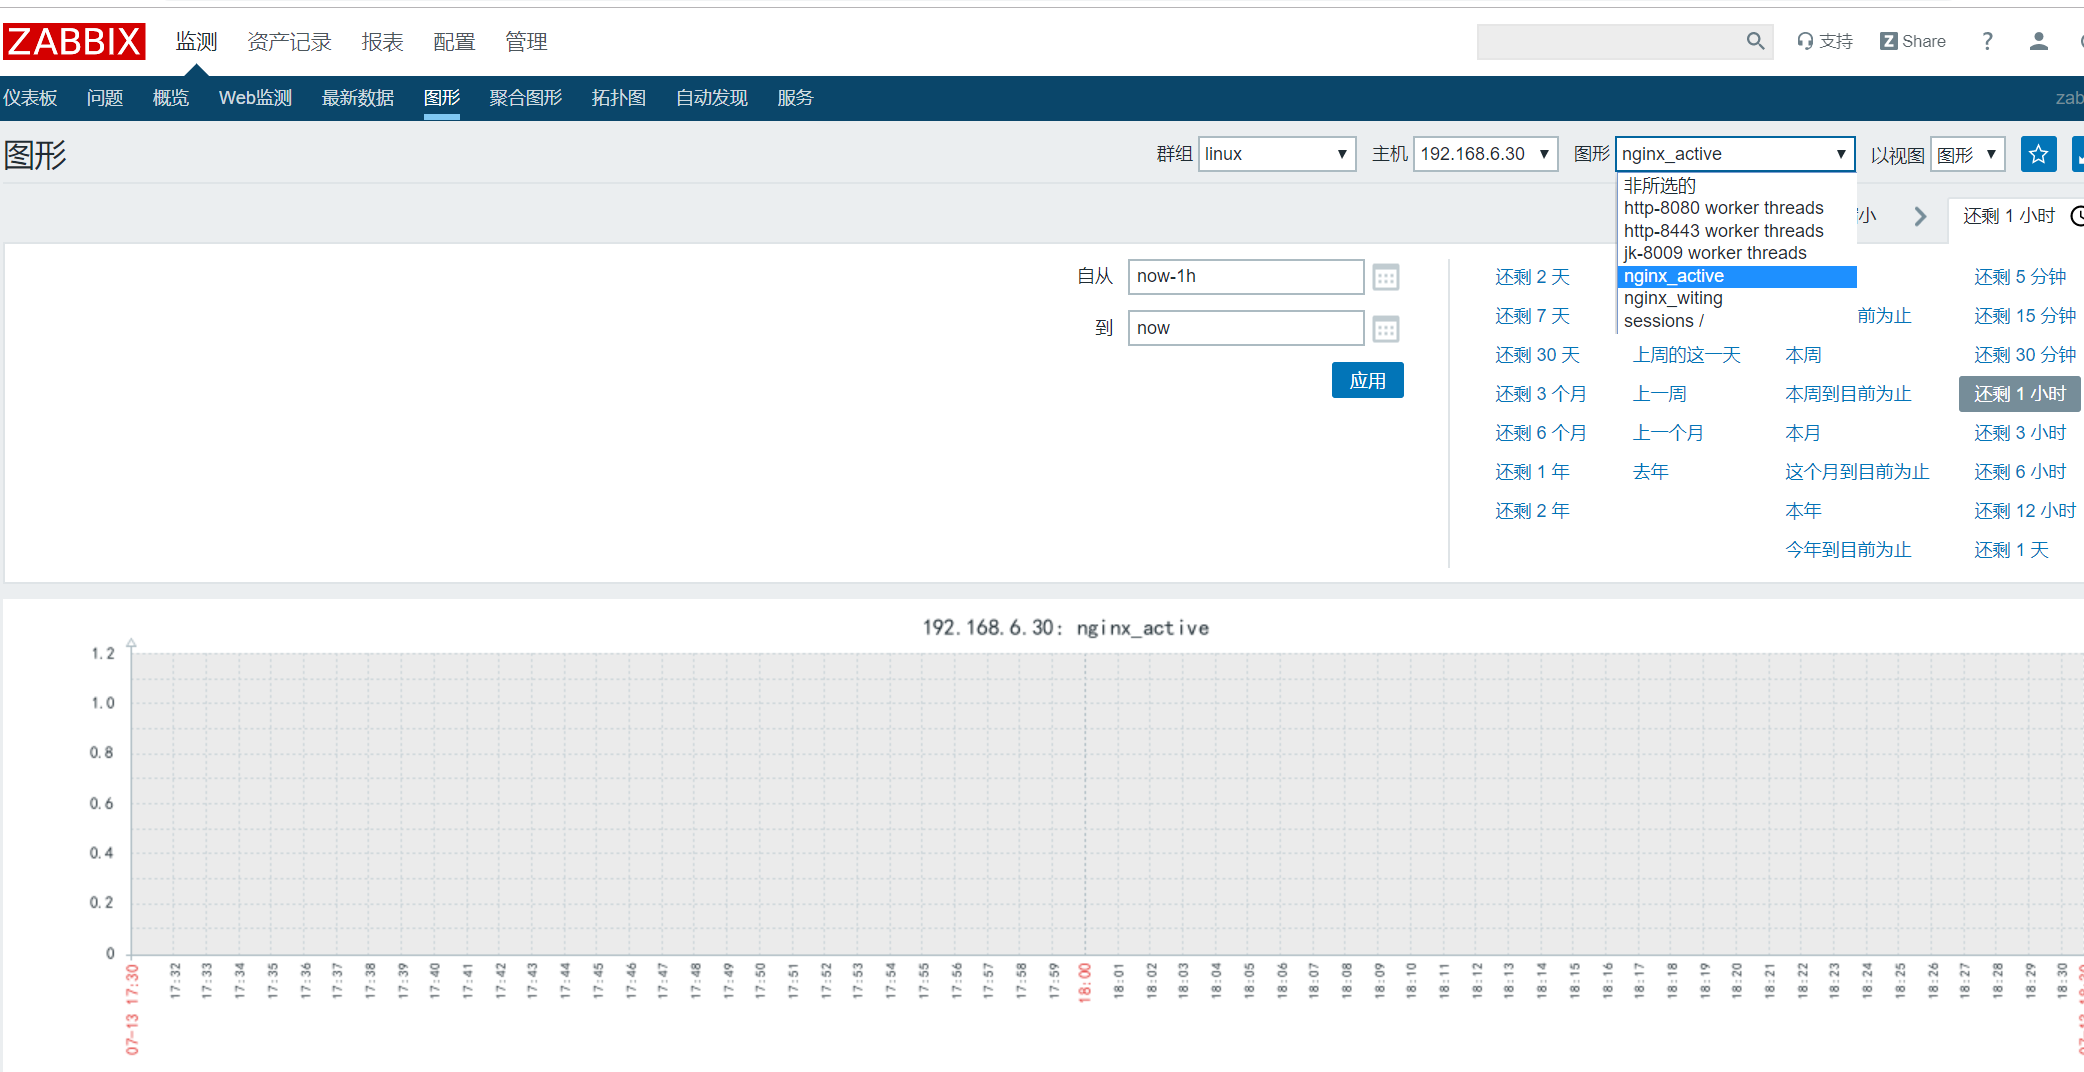
Task: Open calendar picker for 到 field
Action: 1386,329
